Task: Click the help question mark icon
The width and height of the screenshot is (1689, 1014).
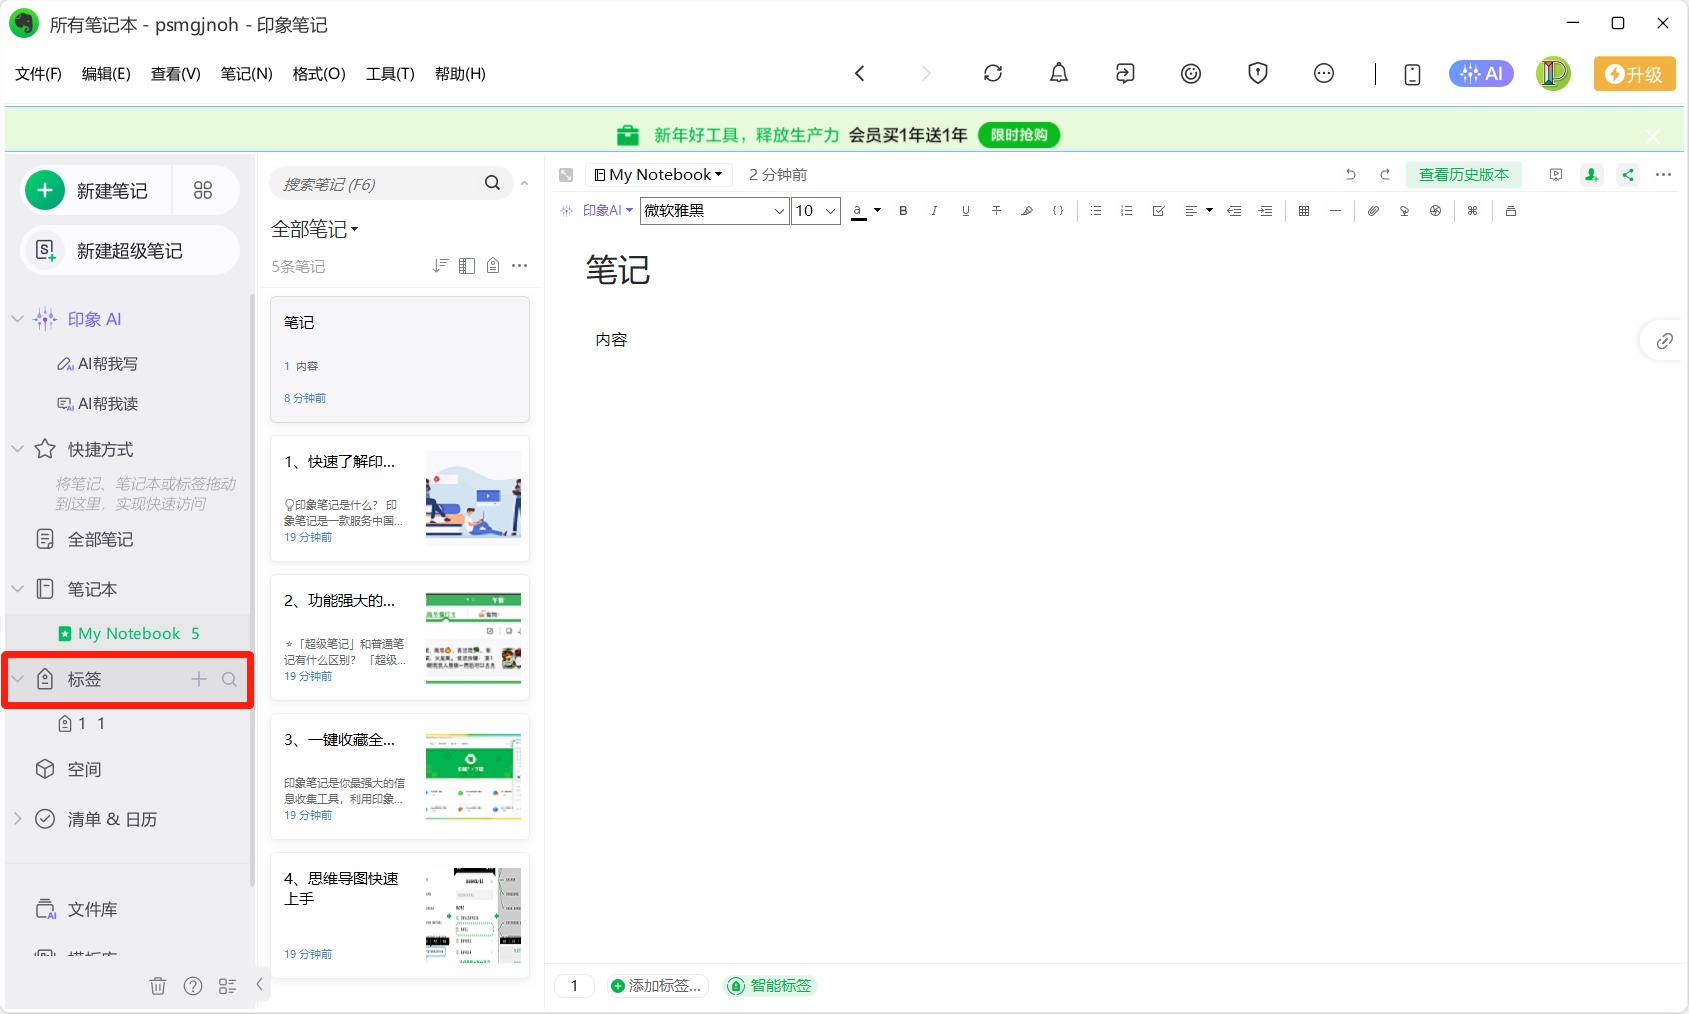Action: point(193,986)
